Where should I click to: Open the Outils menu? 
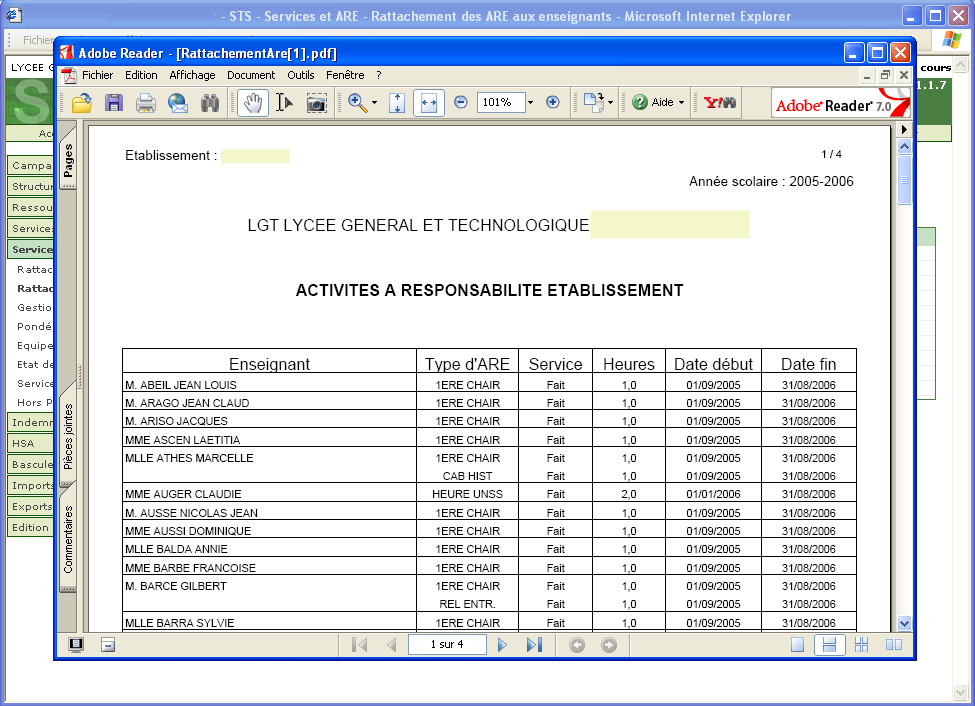(x=300, y=75)
